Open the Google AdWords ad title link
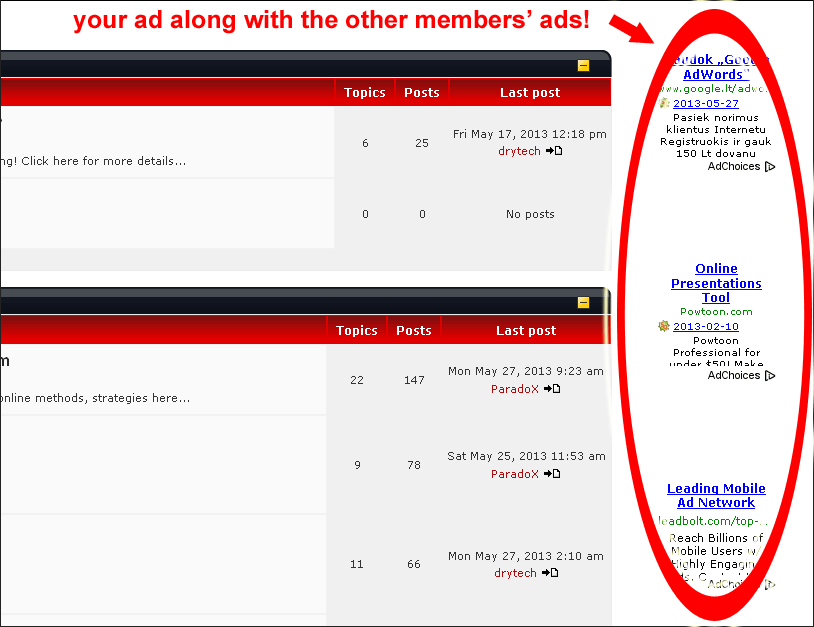Screen dimensions: 814x627 point(716,67)
